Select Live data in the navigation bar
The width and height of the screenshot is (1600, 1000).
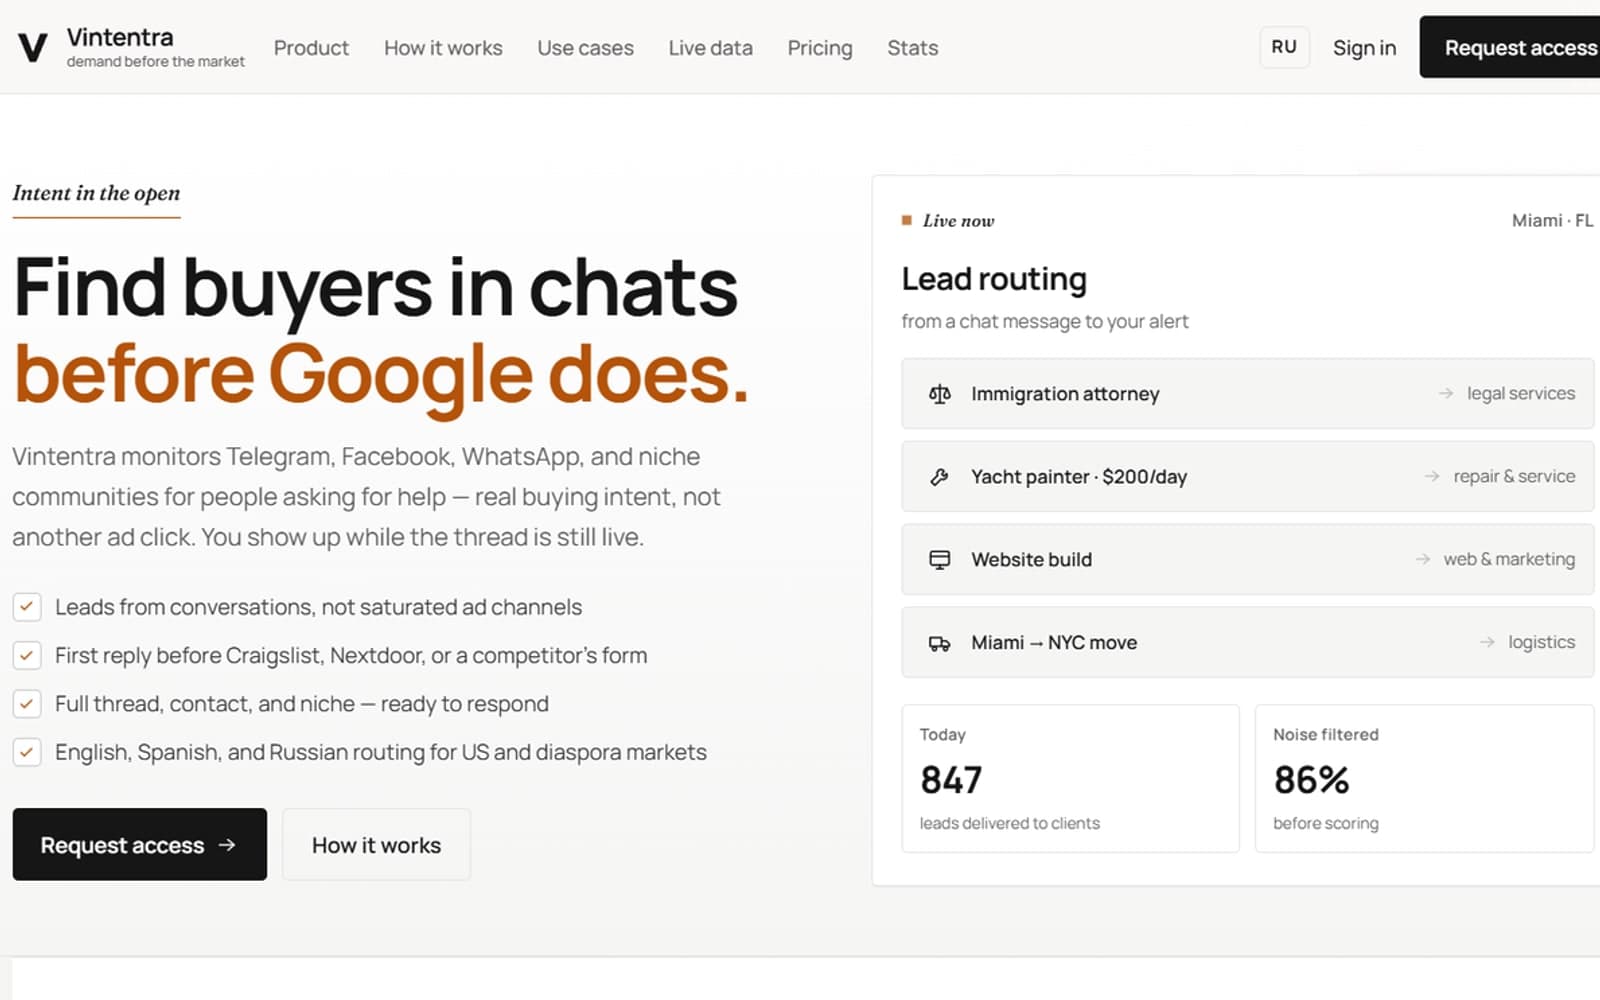pyautogui.click(x=710, y=48)
